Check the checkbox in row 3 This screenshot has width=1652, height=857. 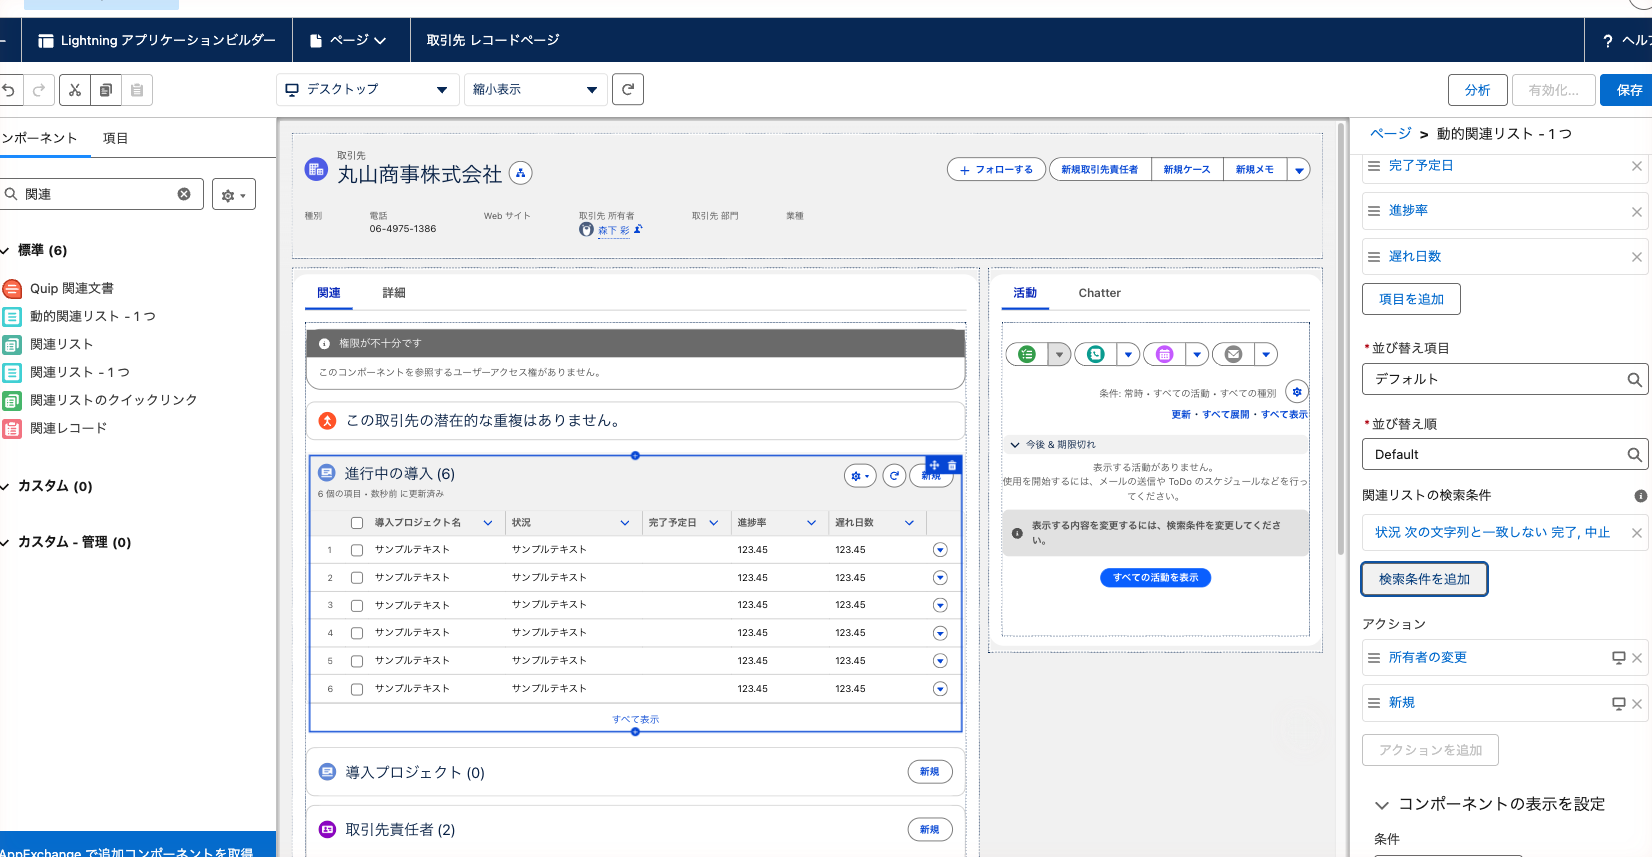click(357, 606)
